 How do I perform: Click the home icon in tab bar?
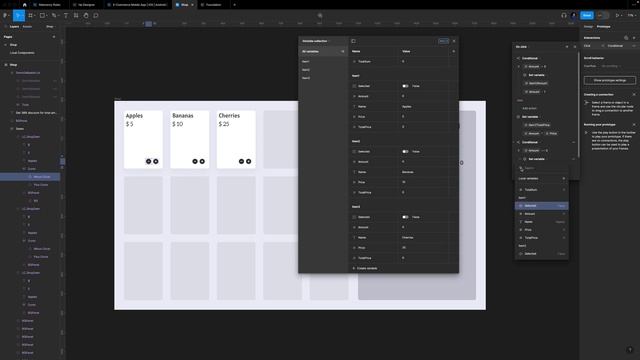tap(24, 5)
